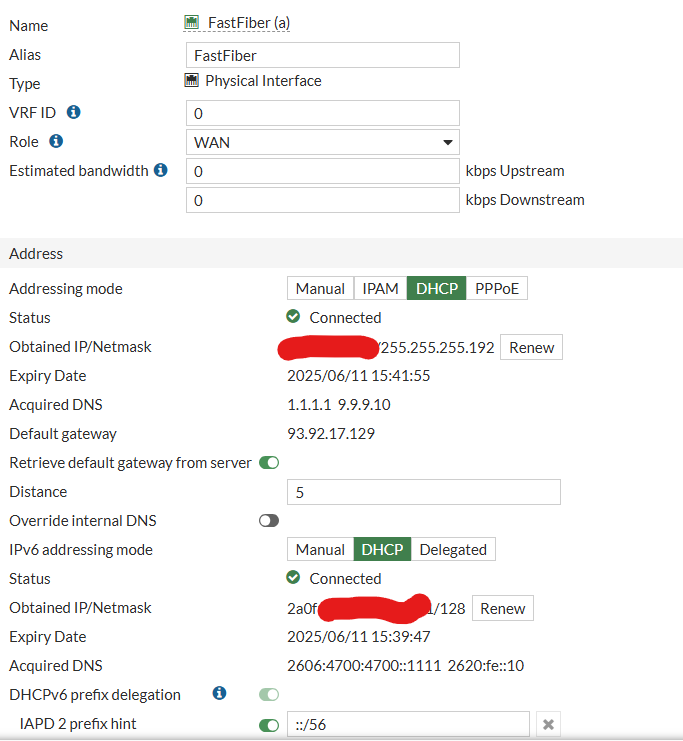
Task: Click the Estimated bandwidth info icon
Action: [x=160, y=171]
